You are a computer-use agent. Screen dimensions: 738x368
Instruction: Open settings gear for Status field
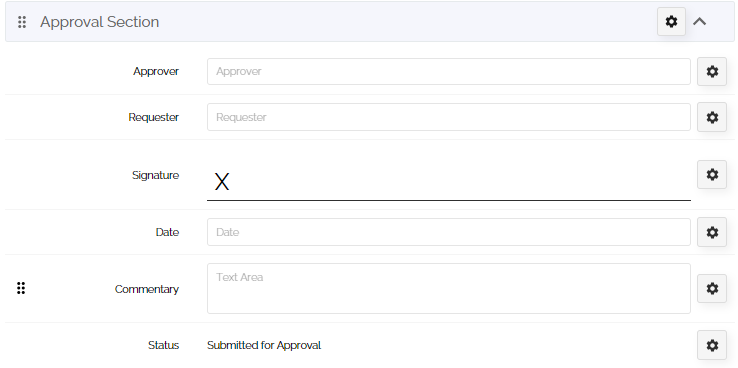[712, 345]
